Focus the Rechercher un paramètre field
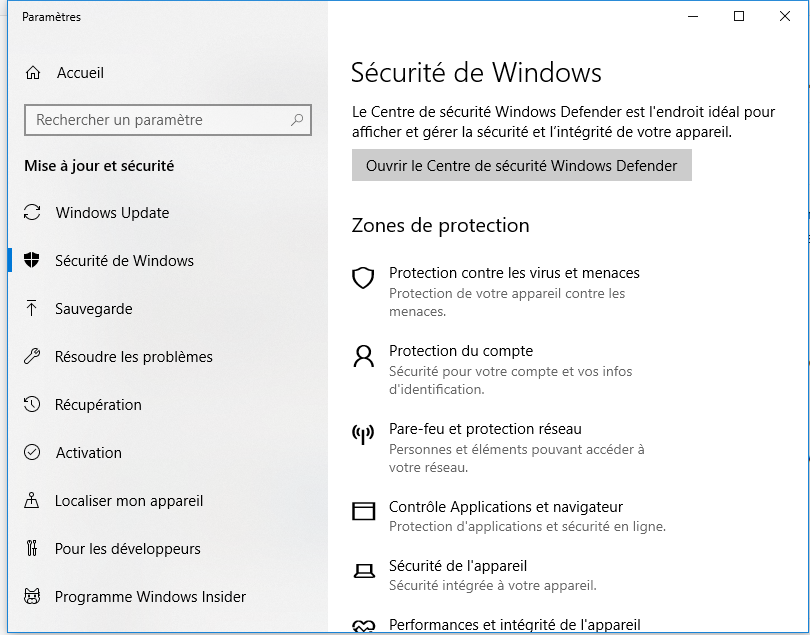The height and width of the screenshot is (635, 810). tap(168, 120)
